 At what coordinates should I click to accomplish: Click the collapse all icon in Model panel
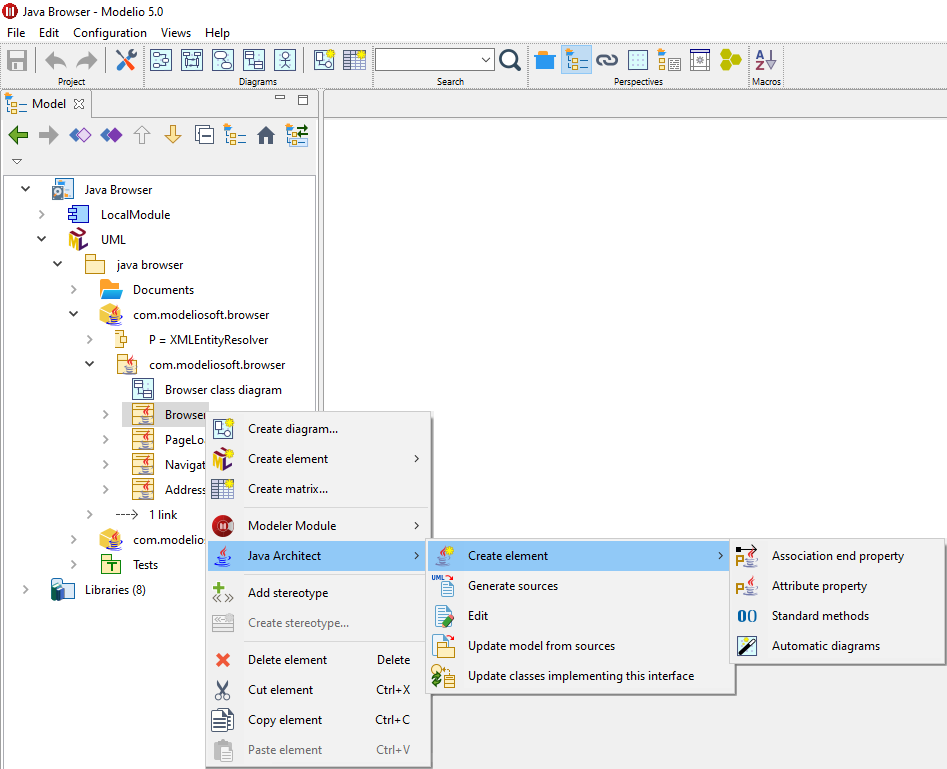(x=204, y=135)
